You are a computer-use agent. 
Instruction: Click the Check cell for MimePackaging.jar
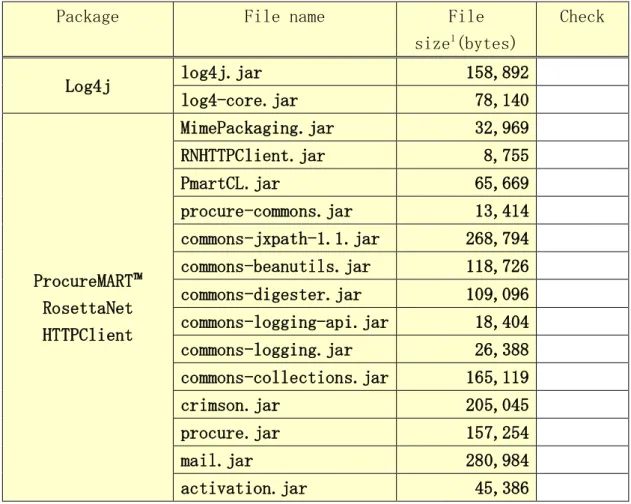tap(582, 128)
